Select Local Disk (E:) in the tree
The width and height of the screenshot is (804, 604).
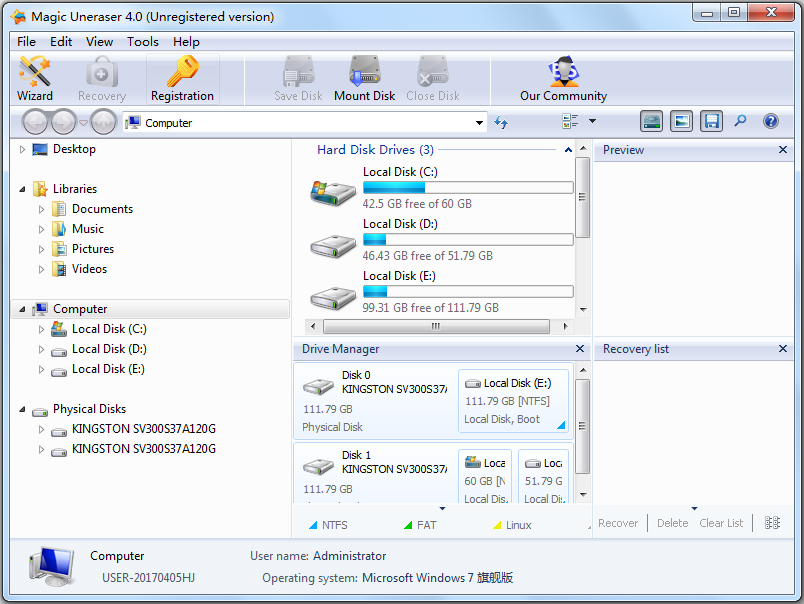(108, 369)
